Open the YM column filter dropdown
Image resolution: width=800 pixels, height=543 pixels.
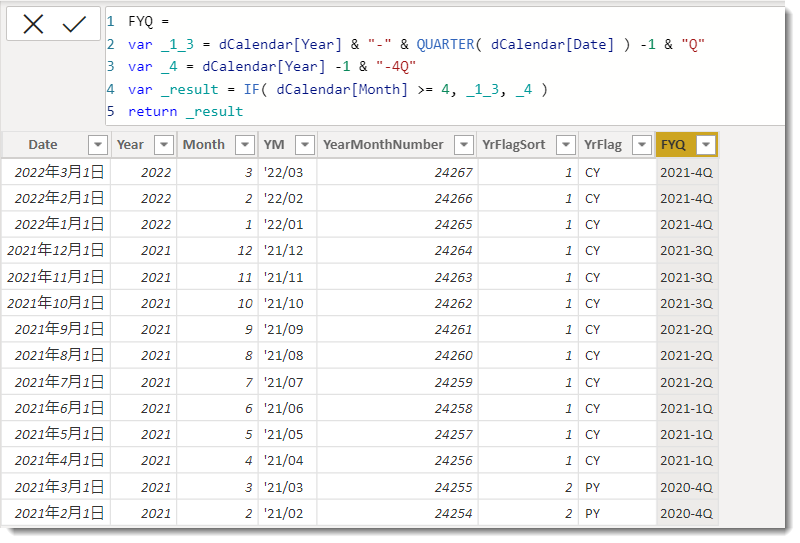coord(305,145)
